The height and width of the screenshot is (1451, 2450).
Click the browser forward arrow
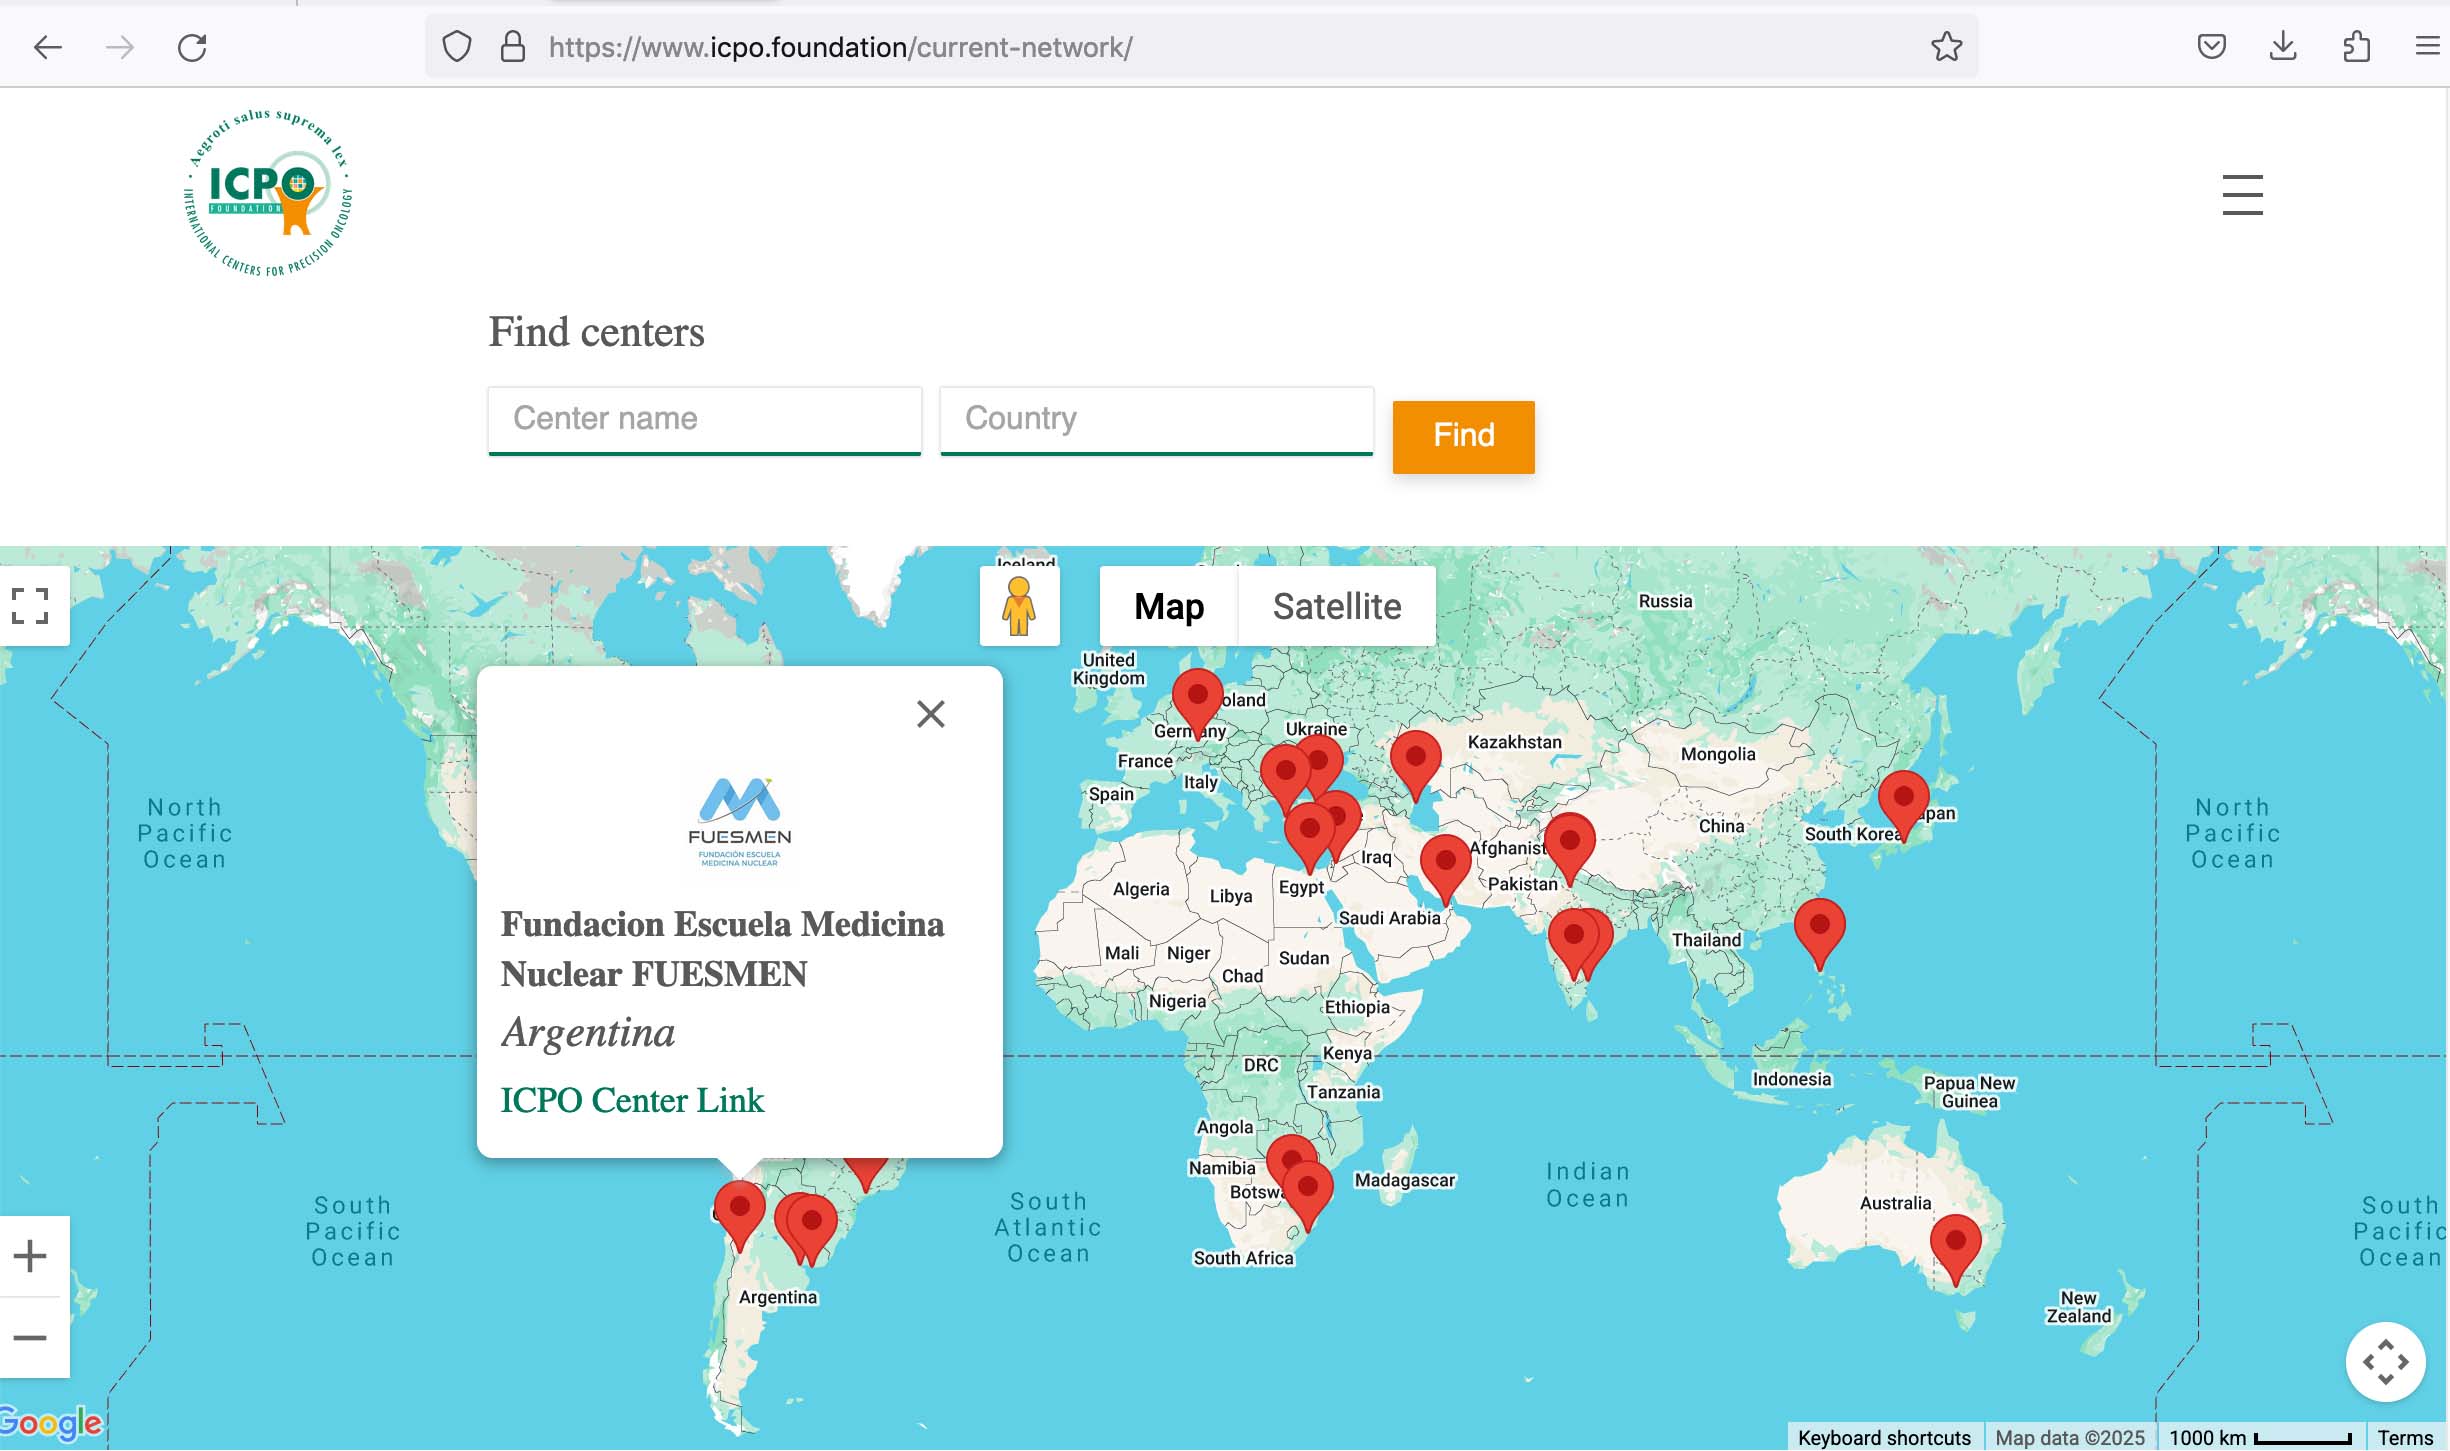[120, 47]
